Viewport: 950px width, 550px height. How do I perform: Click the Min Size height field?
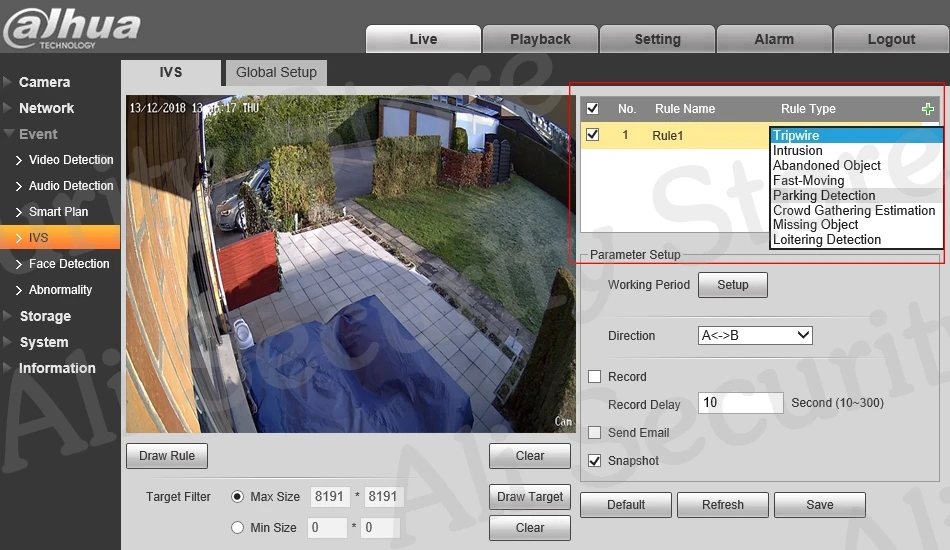pos(381,528)
